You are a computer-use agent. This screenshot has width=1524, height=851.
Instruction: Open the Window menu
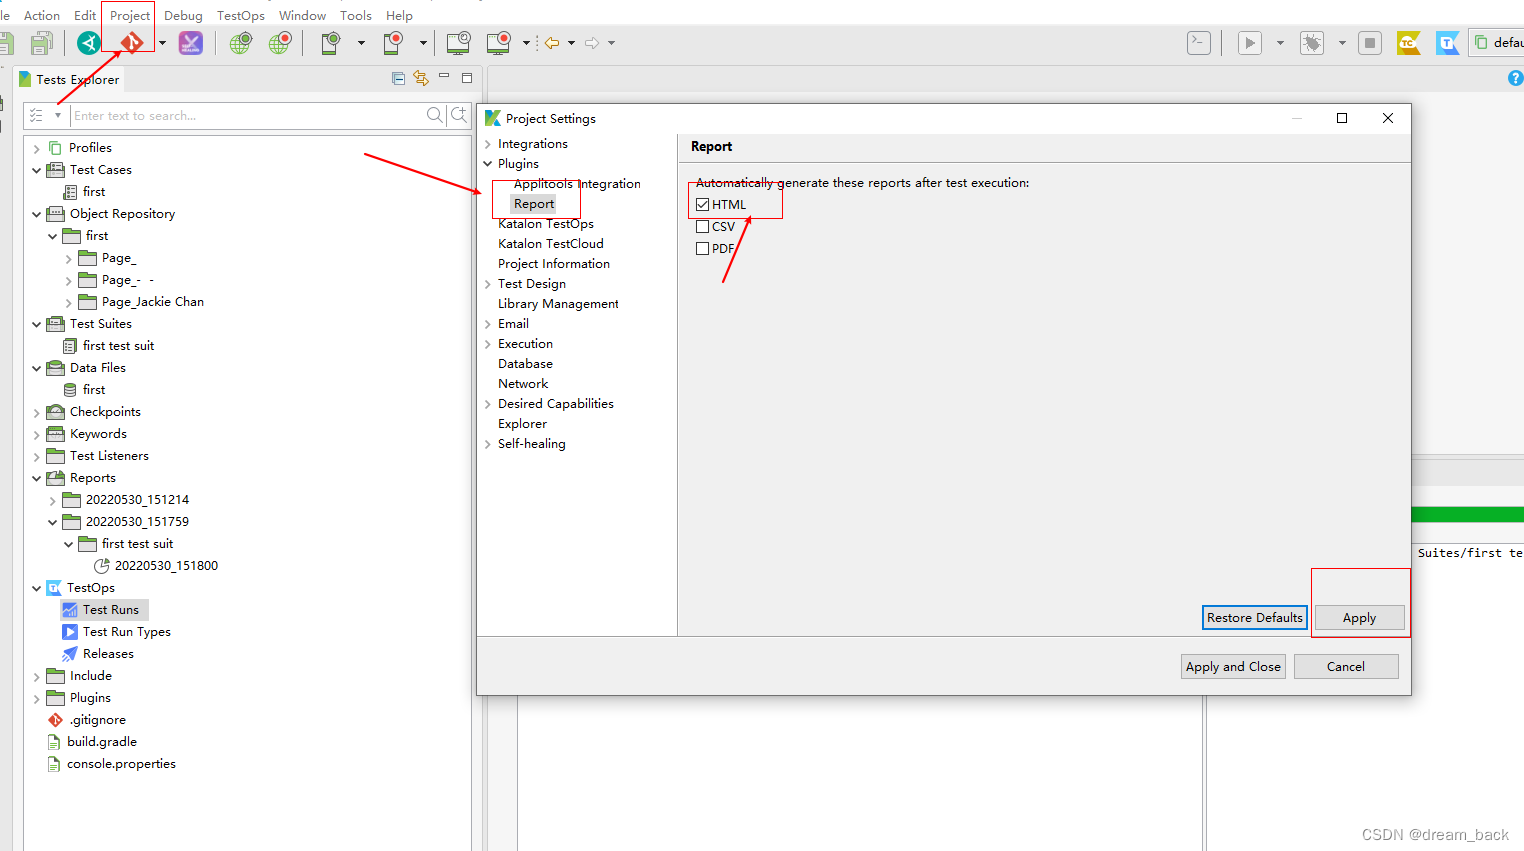[x=302, y=15]
